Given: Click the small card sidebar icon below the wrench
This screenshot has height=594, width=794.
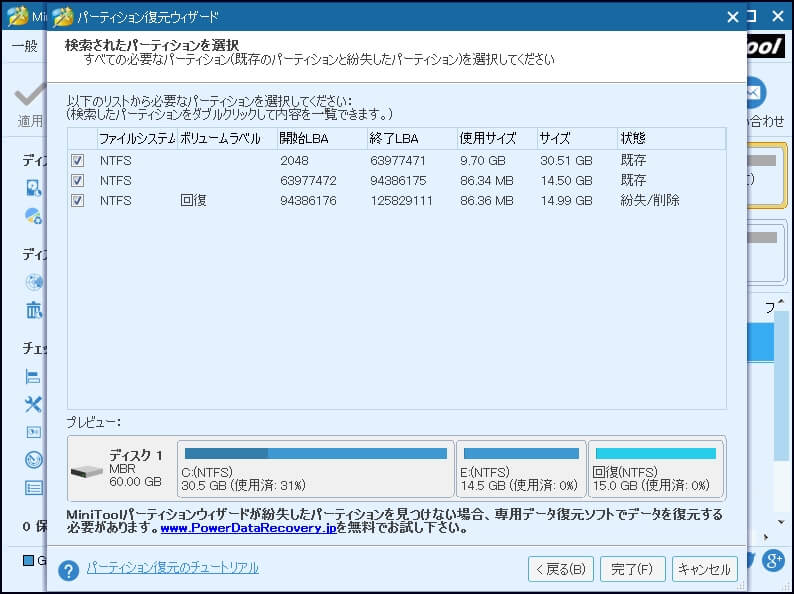Looking at the screenshot, I should 33,432.
